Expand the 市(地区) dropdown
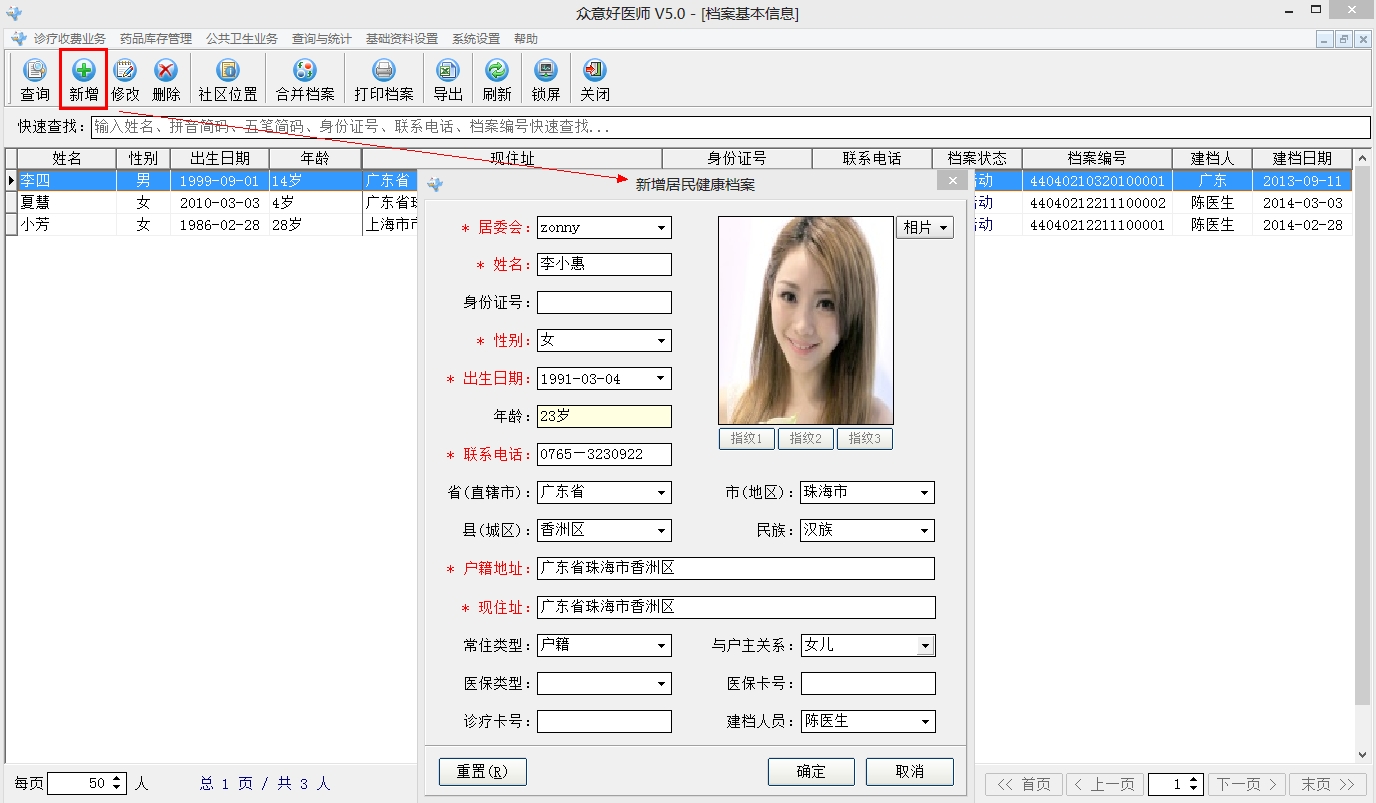 [925, 493]
